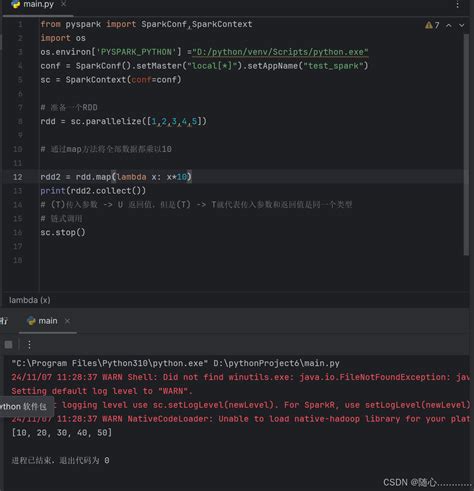Screen dimensions: 474x491
Task: Click the Setting default log level message
Action: coord(102,391)
